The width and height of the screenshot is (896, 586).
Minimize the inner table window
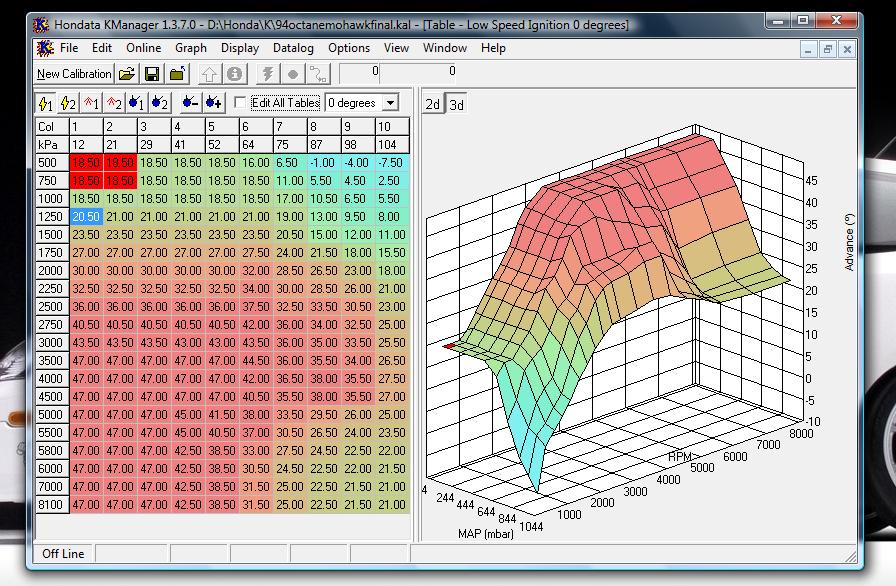(x=808, y=50)
